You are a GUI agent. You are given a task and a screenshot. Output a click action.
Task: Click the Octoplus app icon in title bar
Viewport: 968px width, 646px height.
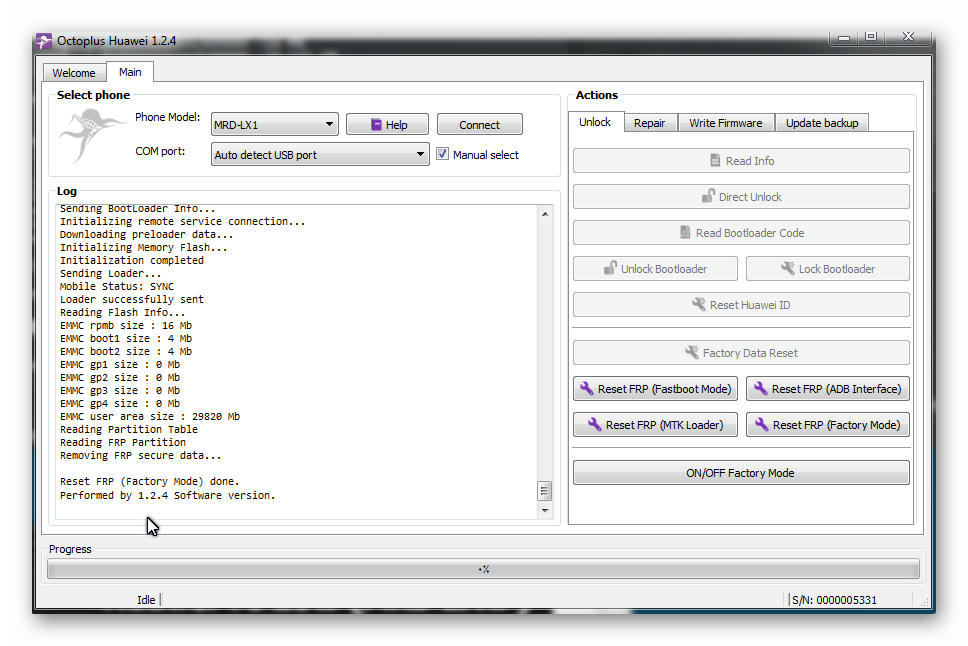44,41
